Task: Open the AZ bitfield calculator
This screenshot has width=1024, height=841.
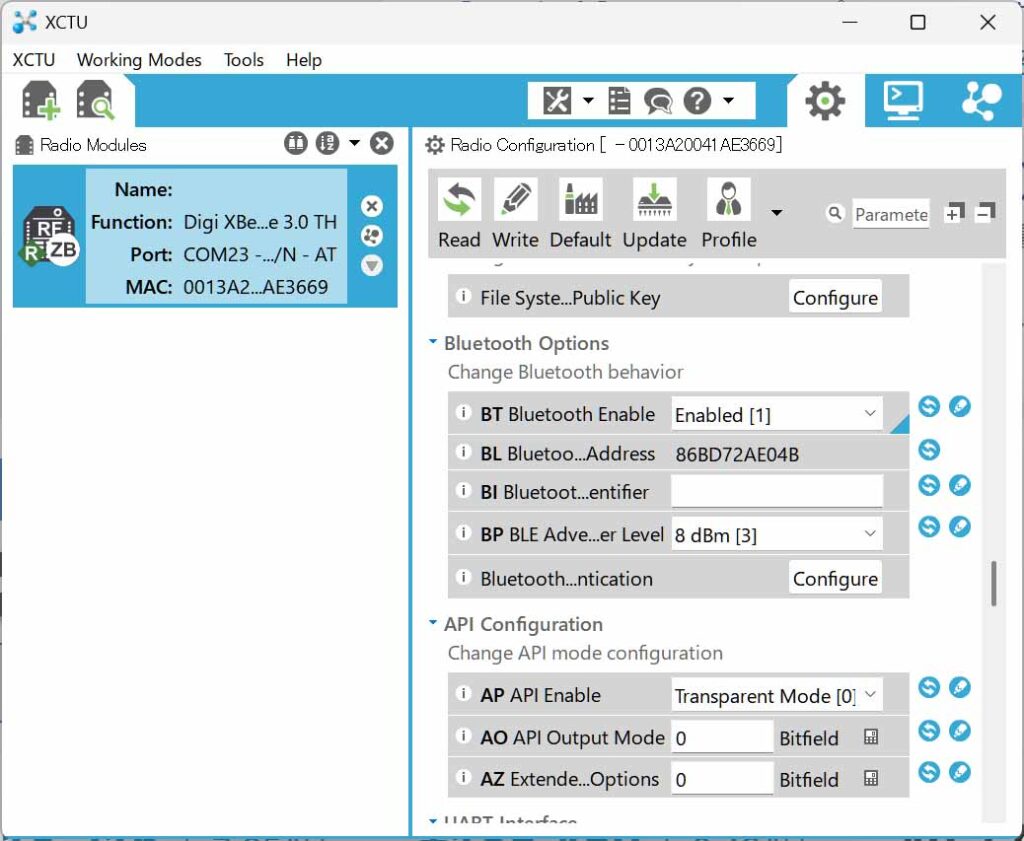Action: (x=871, y=778)
